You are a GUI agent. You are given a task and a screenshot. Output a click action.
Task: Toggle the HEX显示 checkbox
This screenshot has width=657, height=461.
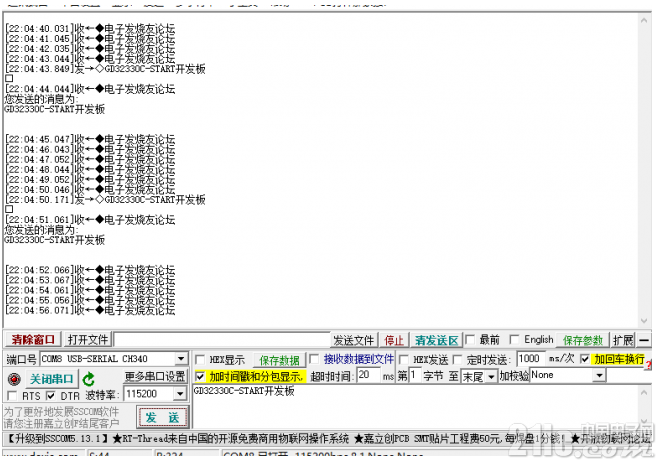(200, 360)
